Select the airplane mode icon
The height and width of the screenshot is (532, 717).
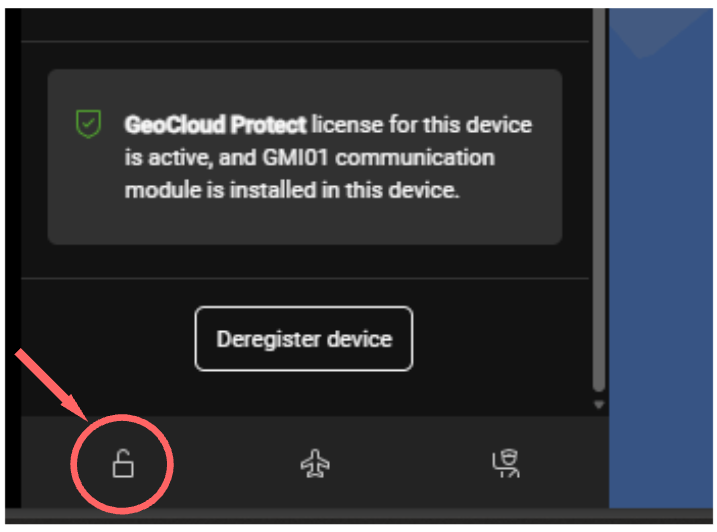(316, 463)
